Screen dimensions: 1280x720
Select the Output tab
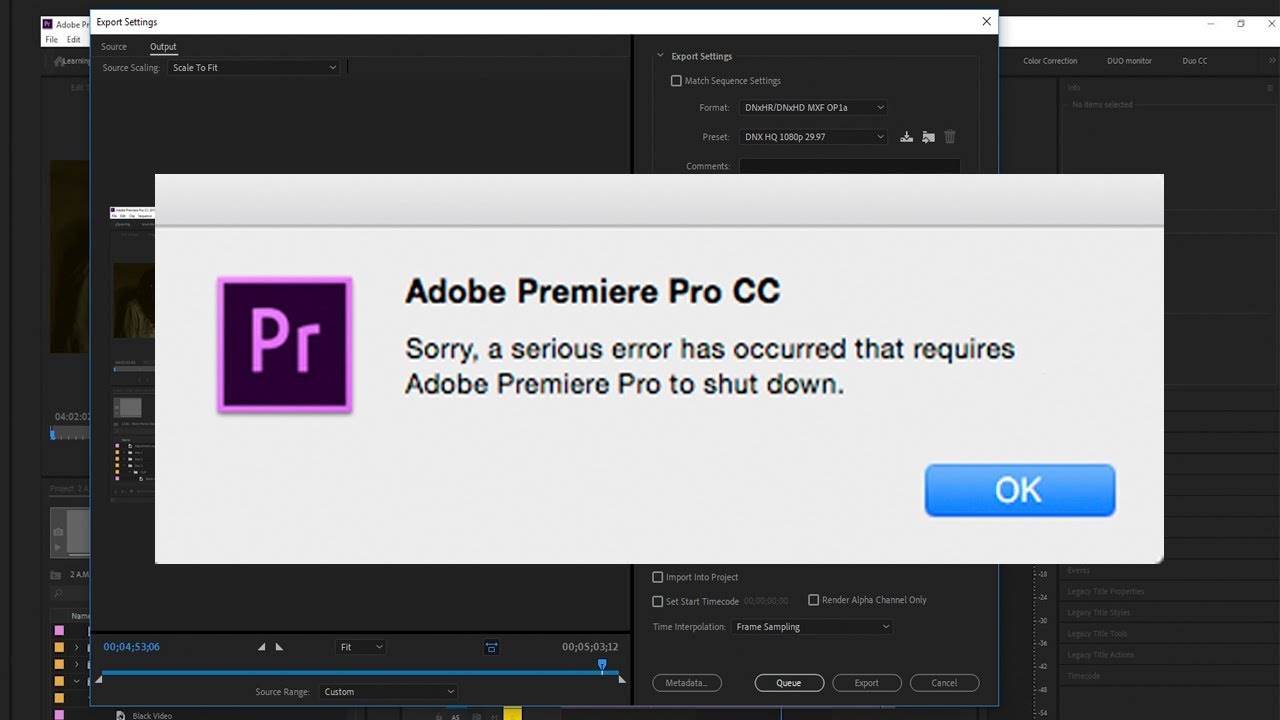click(x=163, y=47)
